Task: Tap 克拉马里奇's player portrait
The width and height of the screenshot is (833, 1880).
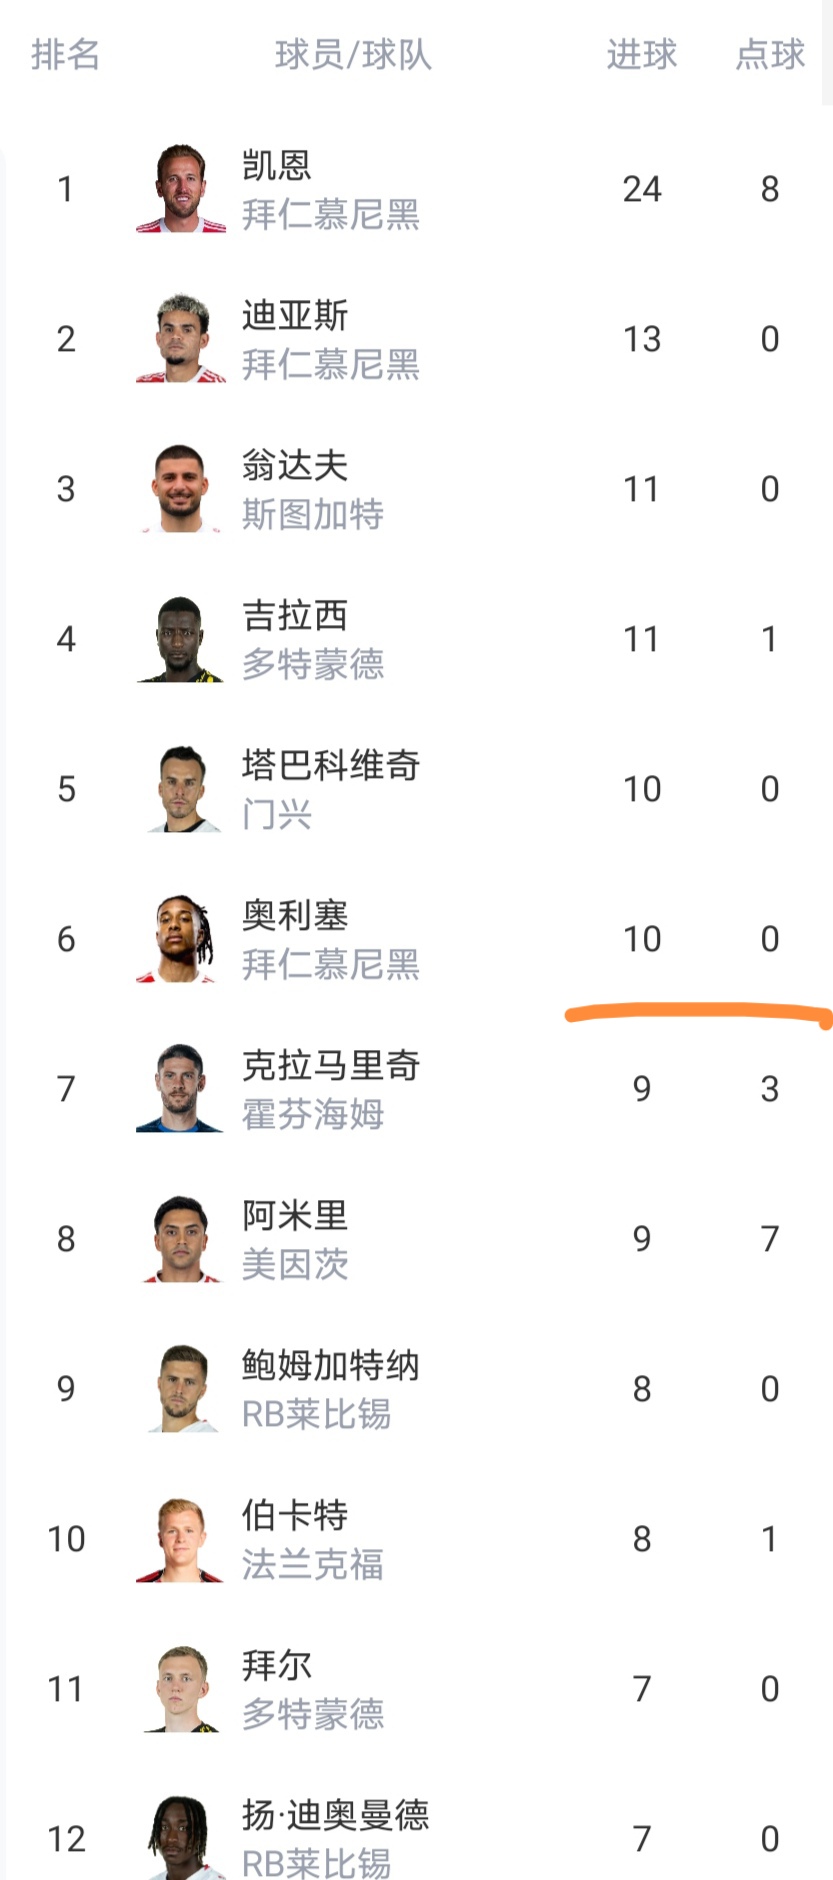Action: tap(181, 1089)
